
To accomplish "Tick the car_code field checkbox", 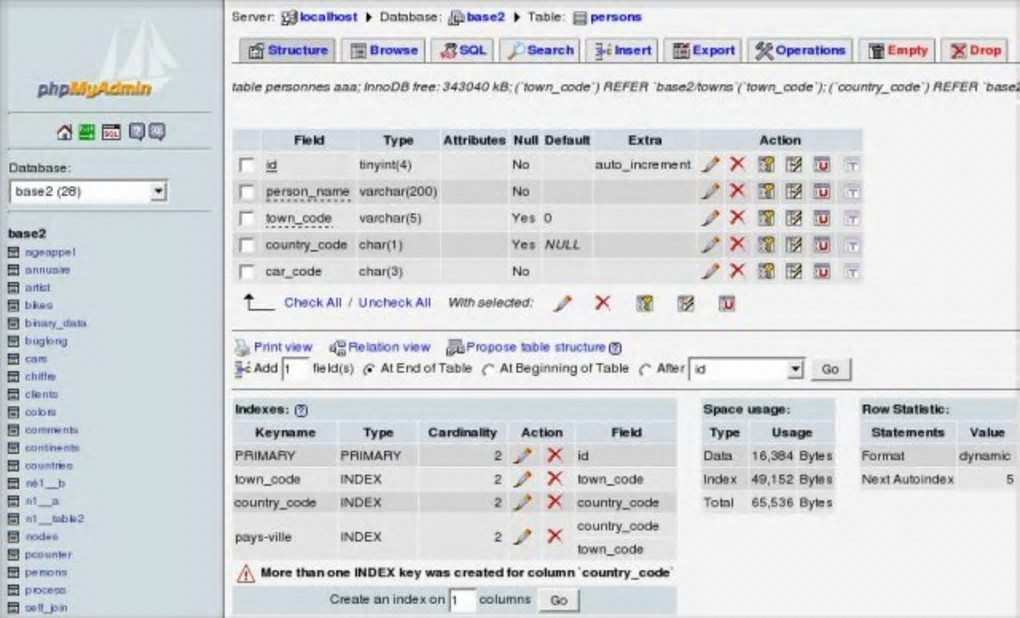I will tap(247, 272).
